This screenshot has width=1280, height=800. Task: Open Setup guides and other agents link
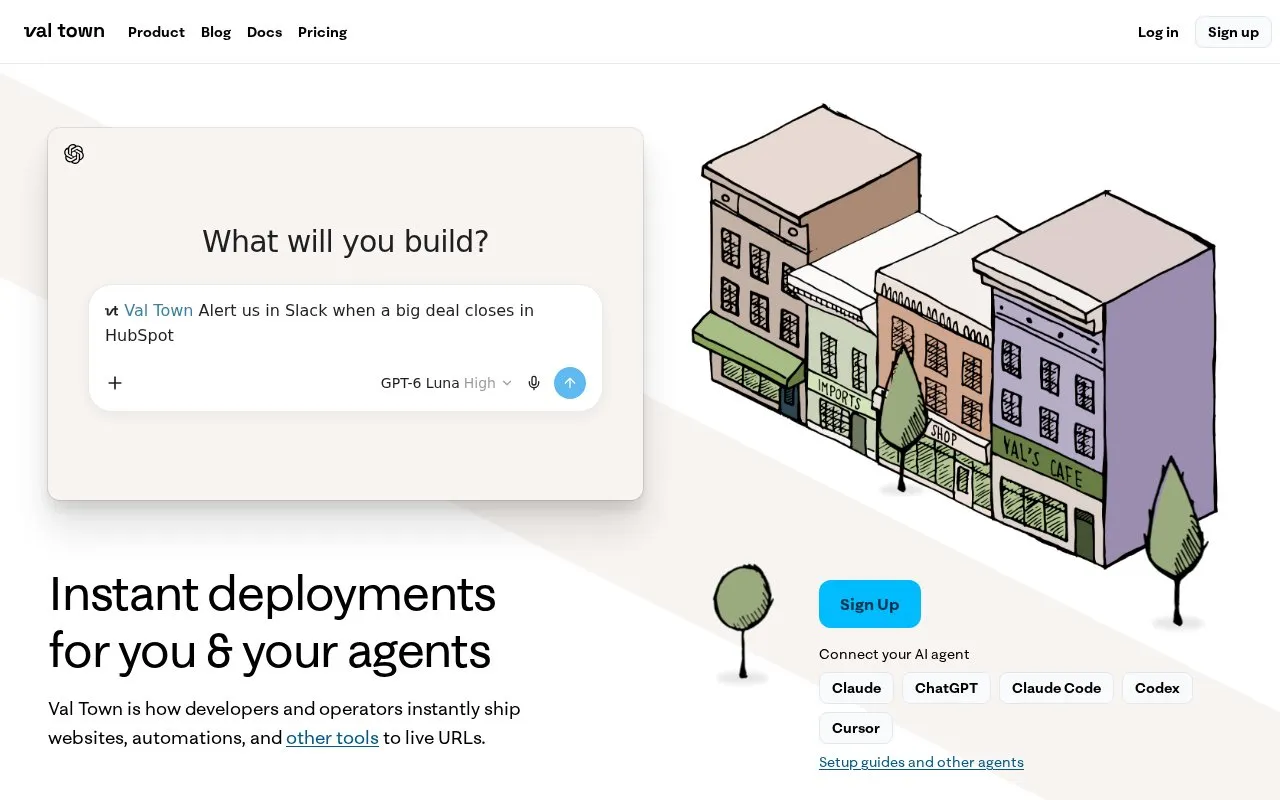(921, 762)
